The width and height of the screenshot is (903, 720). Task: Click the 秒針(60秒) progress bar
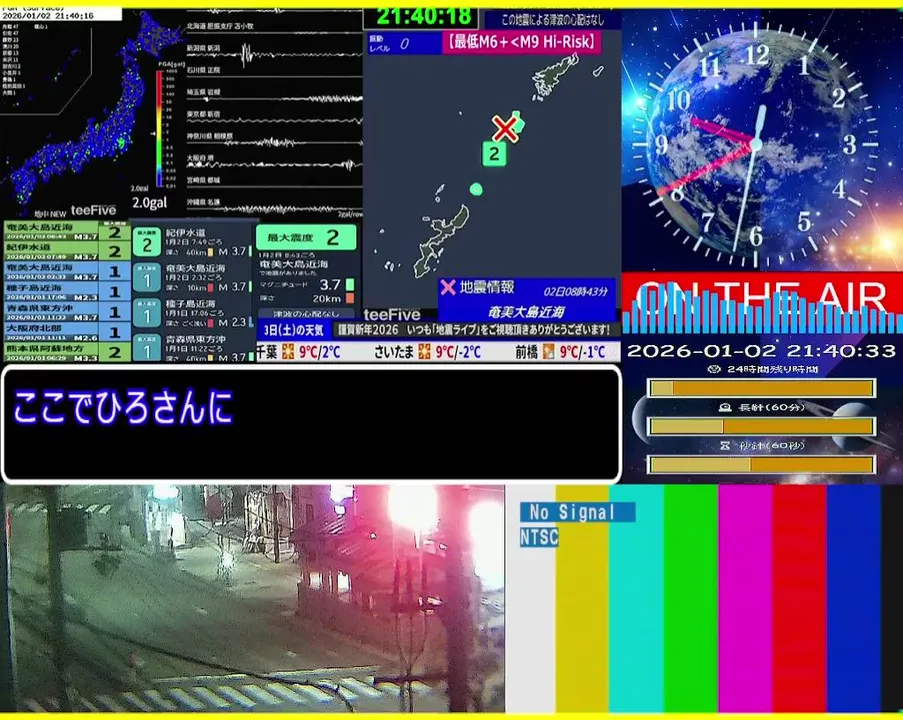762,464
